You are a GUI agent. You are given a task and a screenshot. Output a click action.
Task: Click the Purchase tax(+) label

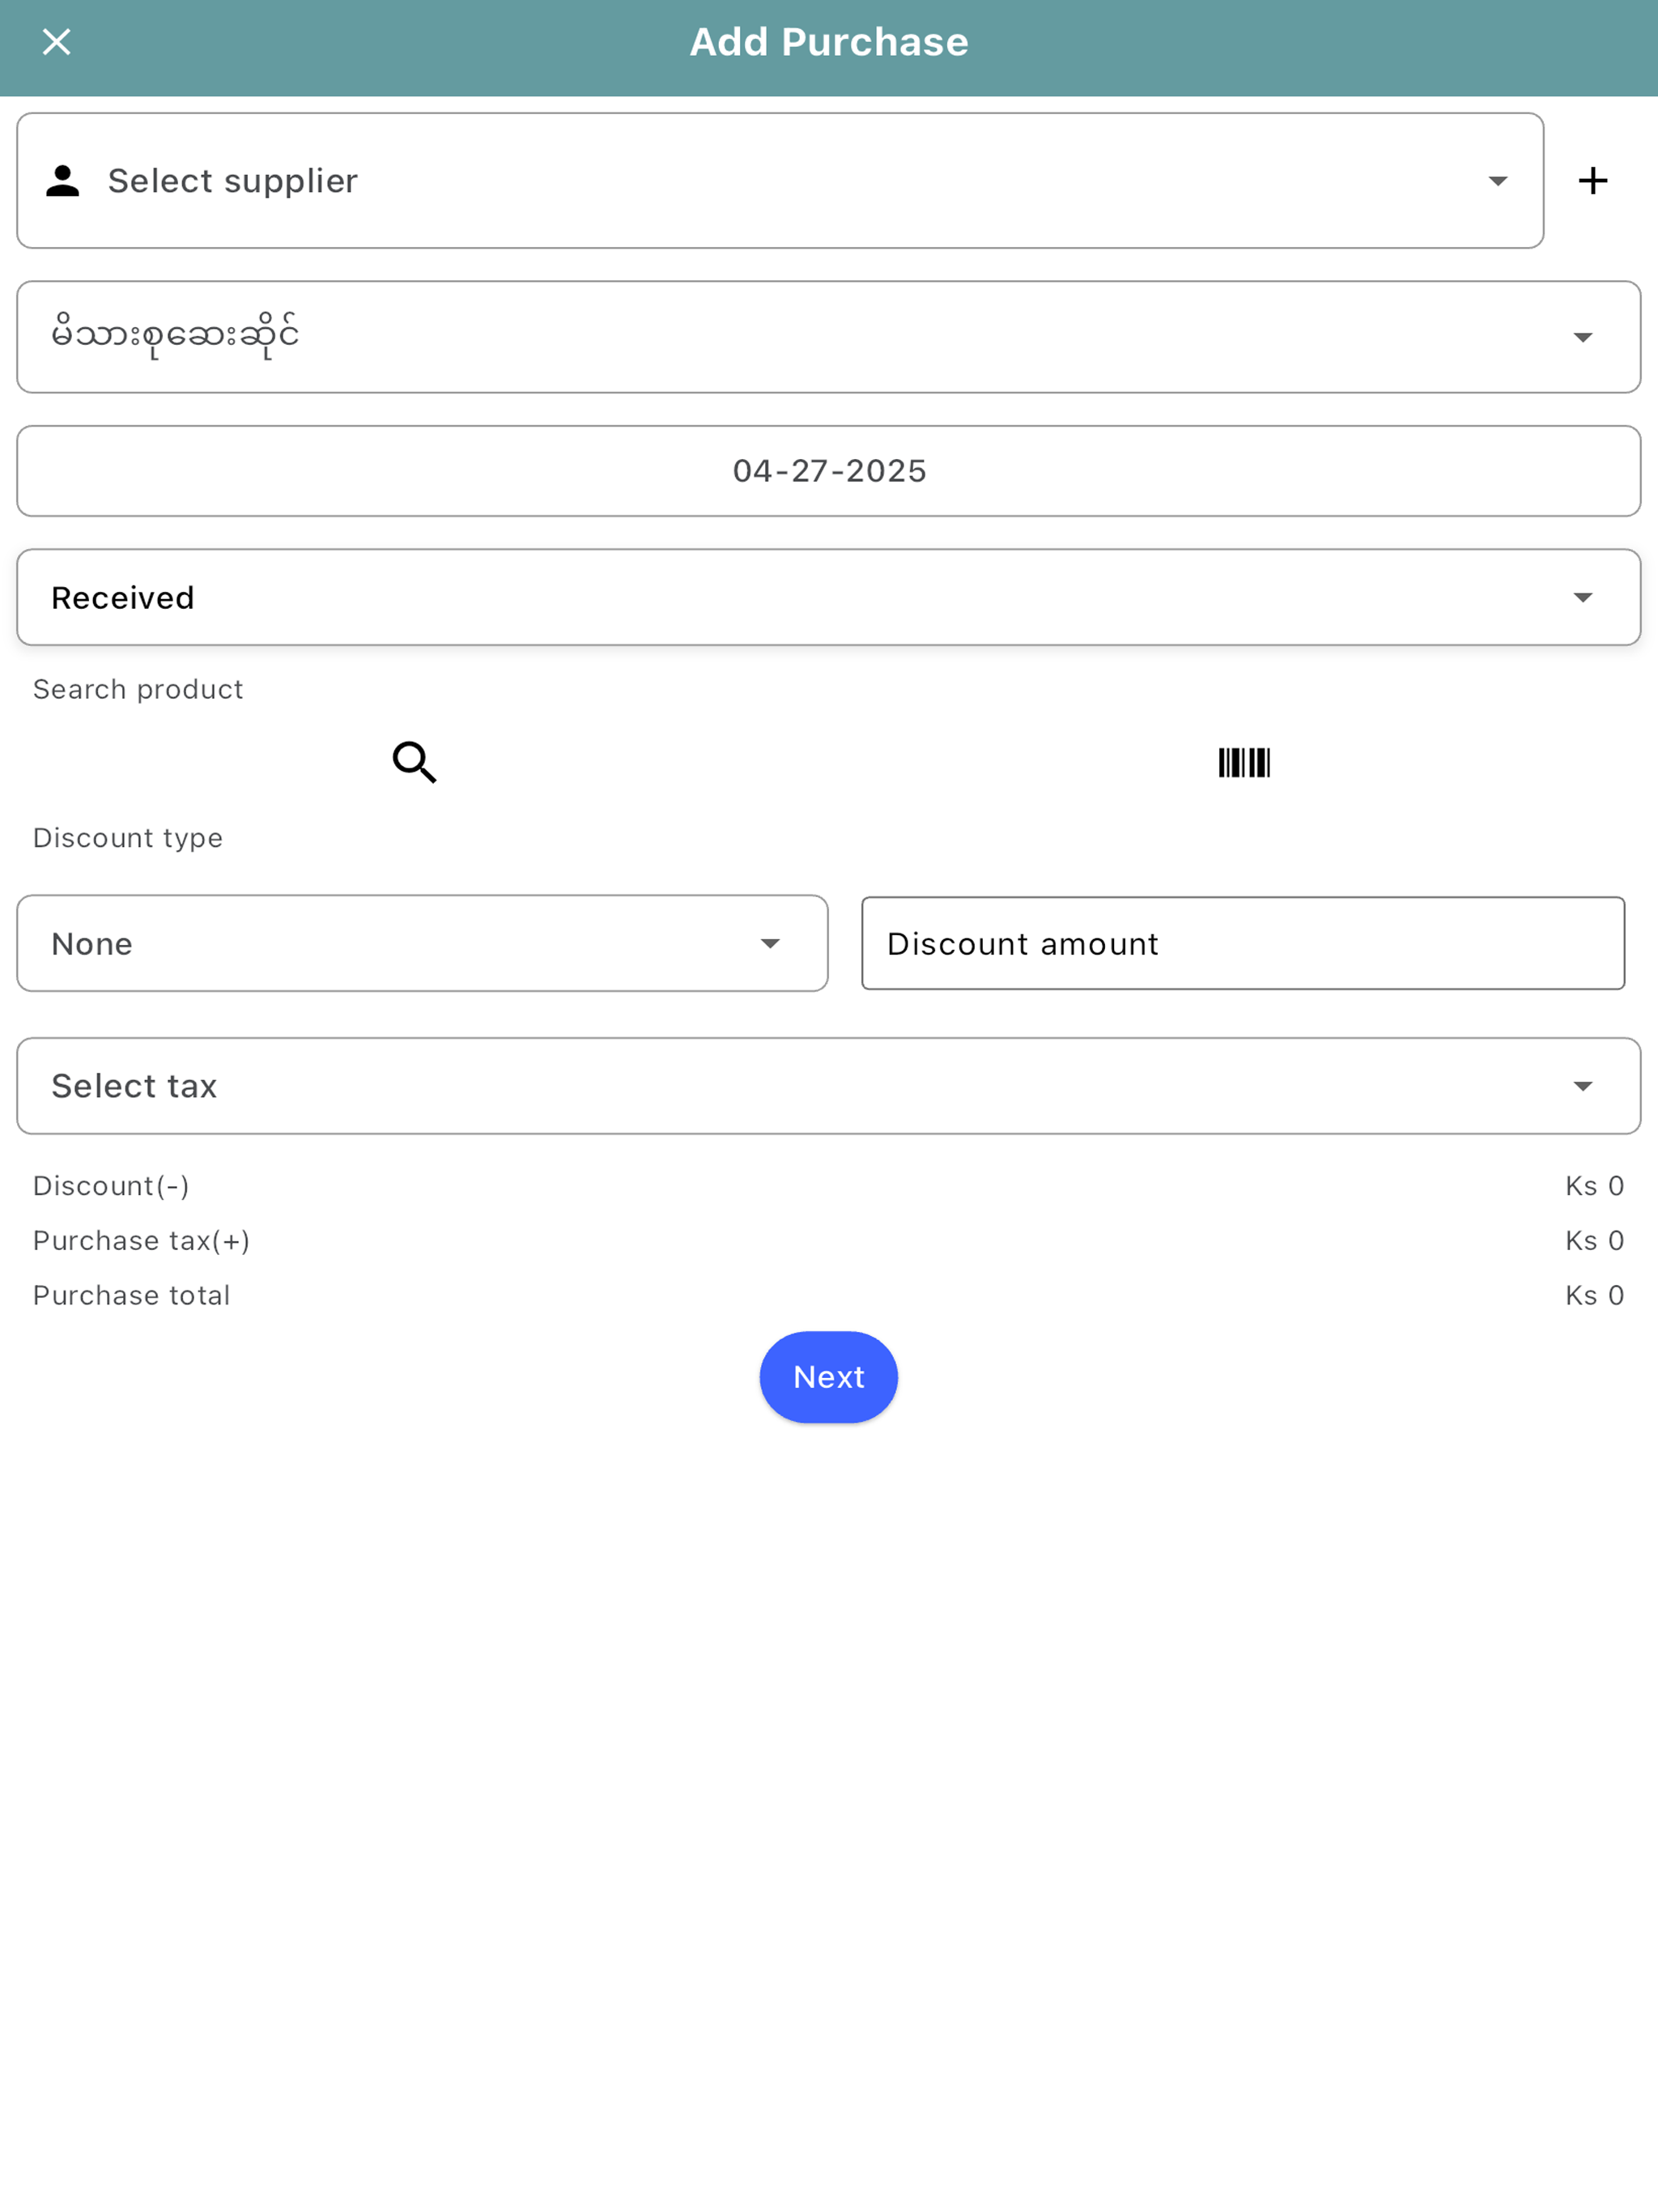click(x=142, y=1241)
